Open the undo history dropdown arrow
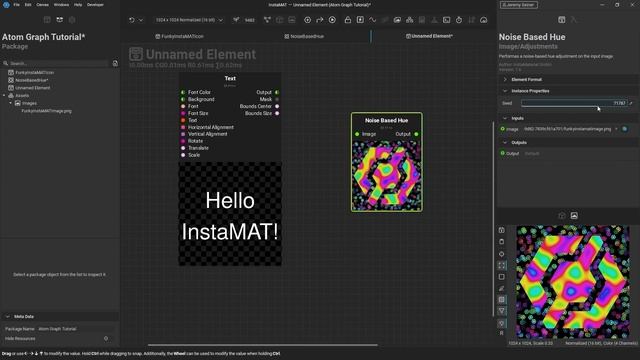Screen dimensions: 640x360 tap(141, 20)
